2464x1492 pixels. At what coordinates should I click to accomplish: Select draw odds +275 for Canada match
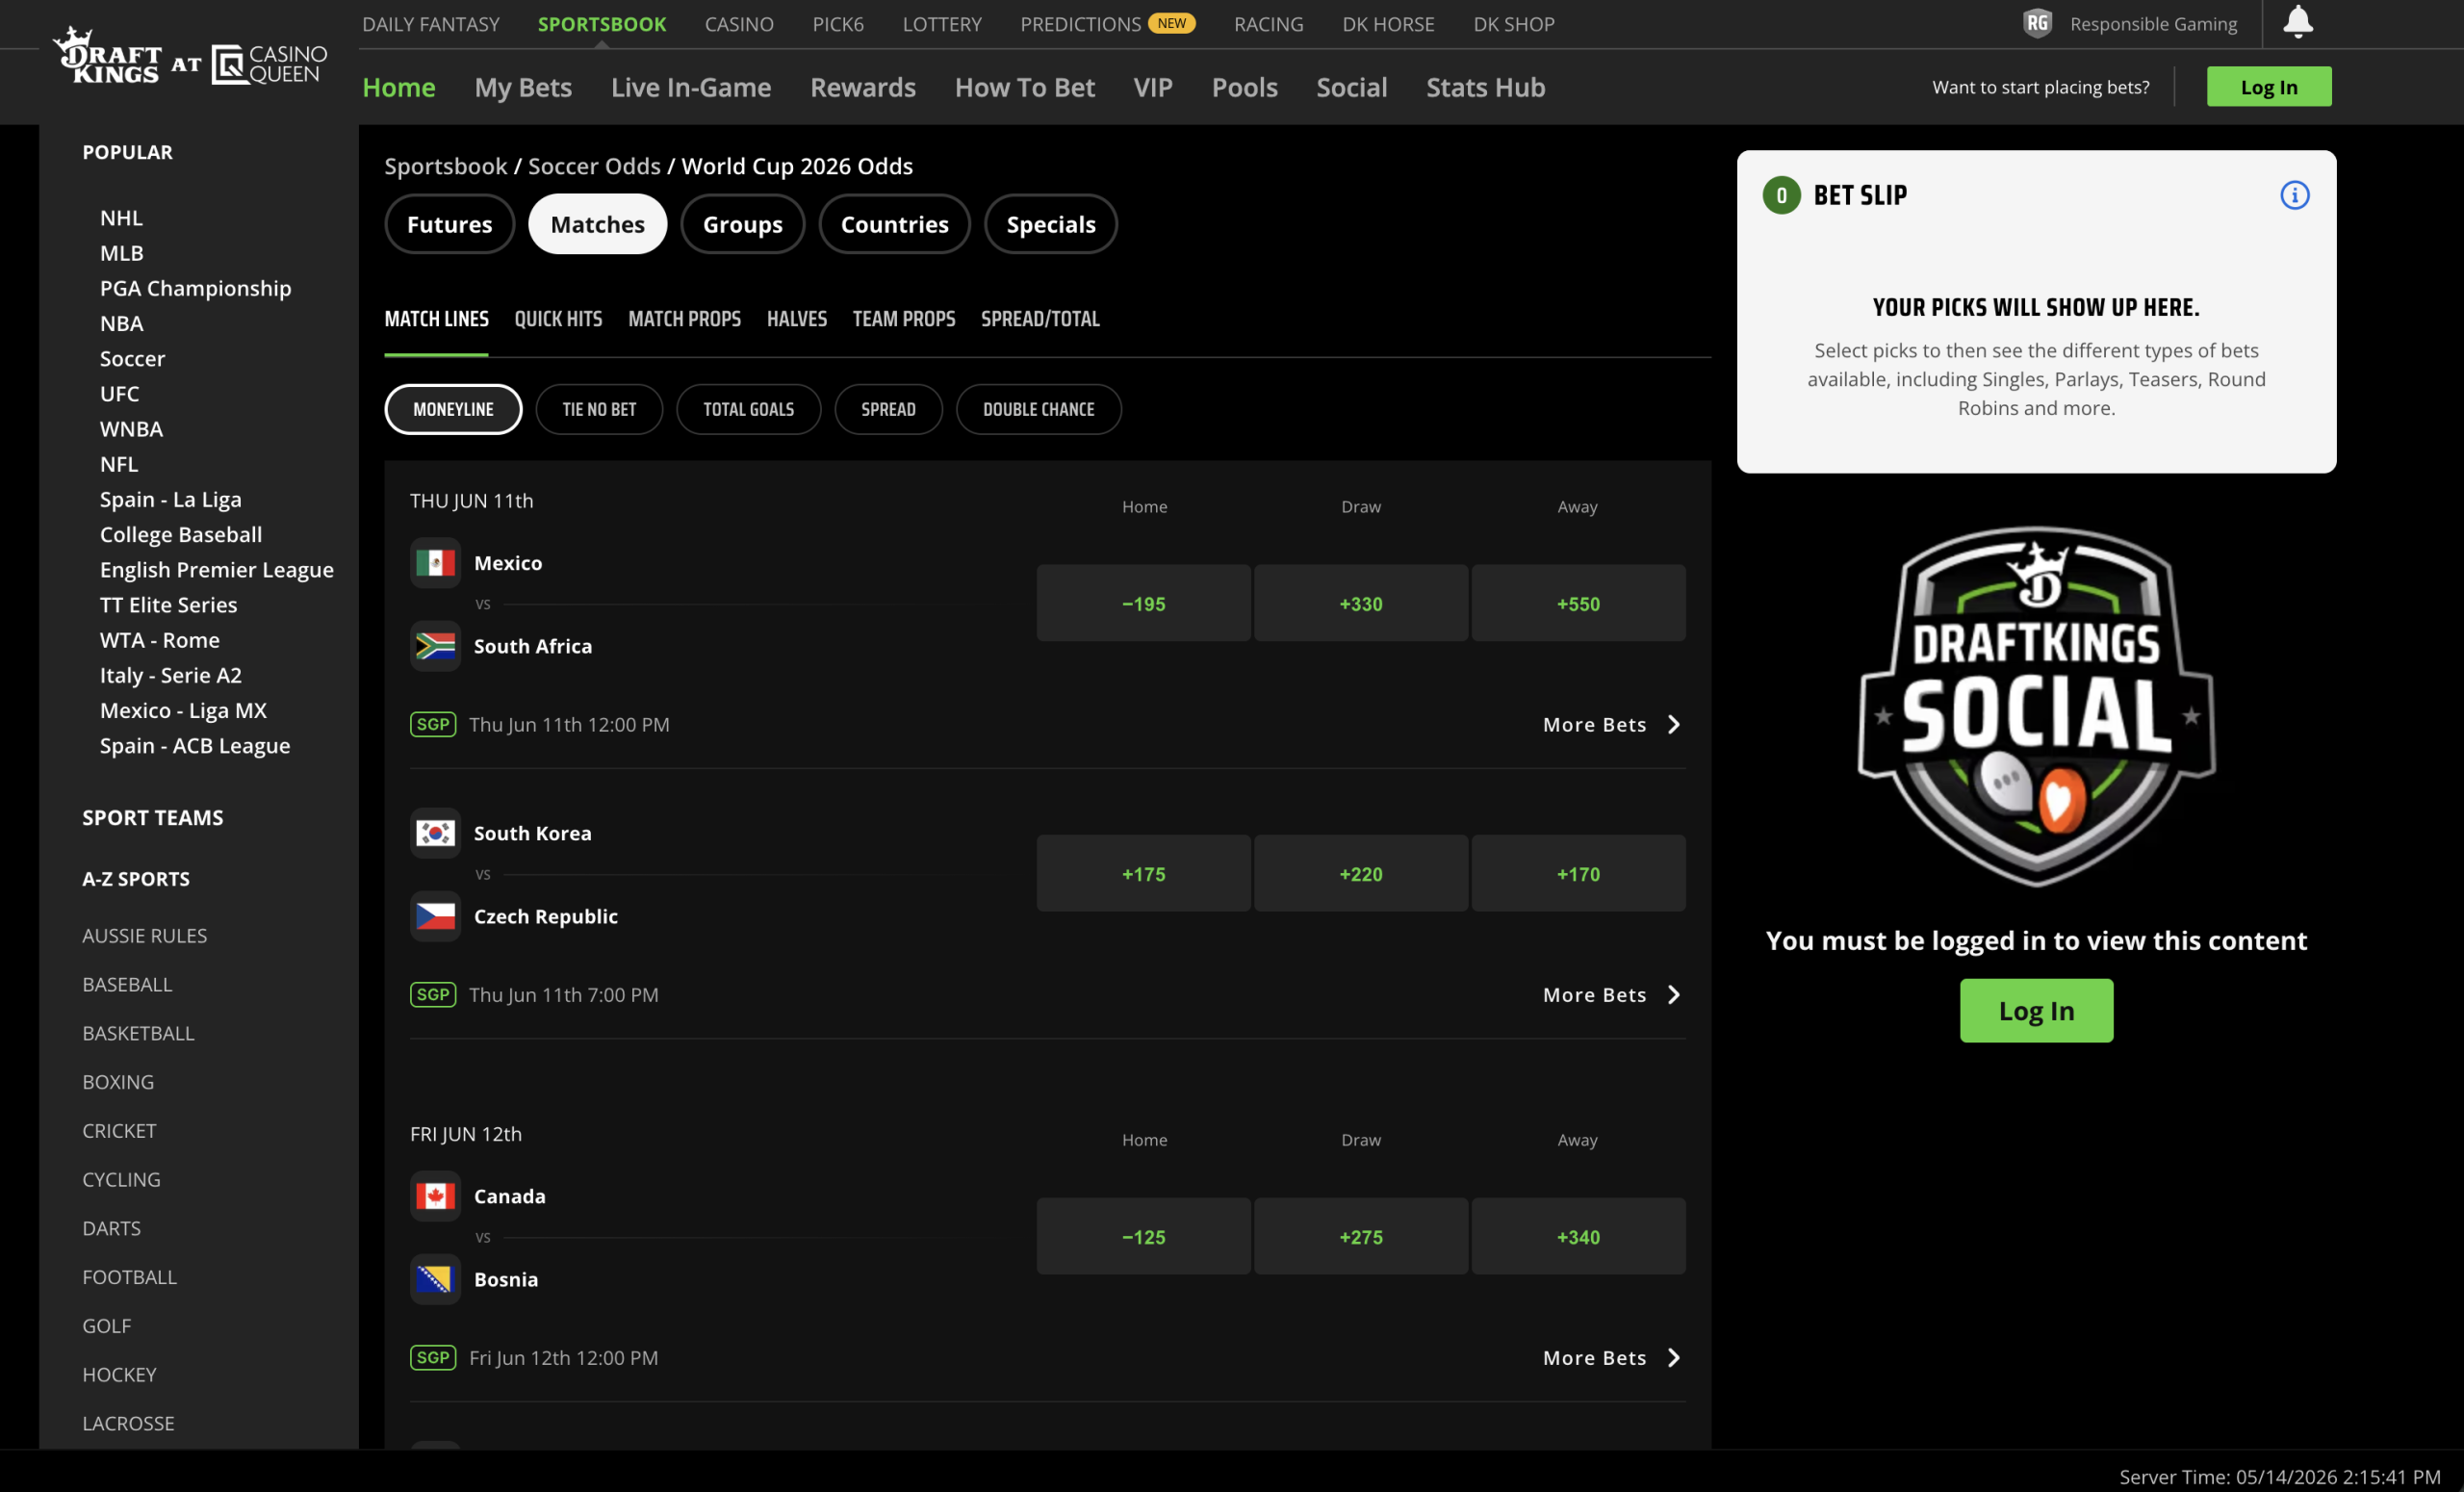click(1360, 1236)
